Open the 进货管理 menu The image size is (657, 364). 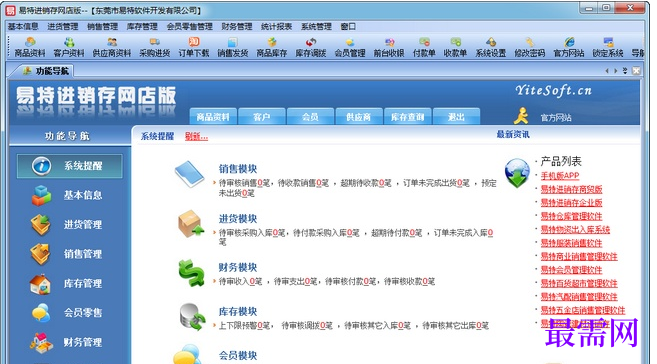click(x=63, y=26)
